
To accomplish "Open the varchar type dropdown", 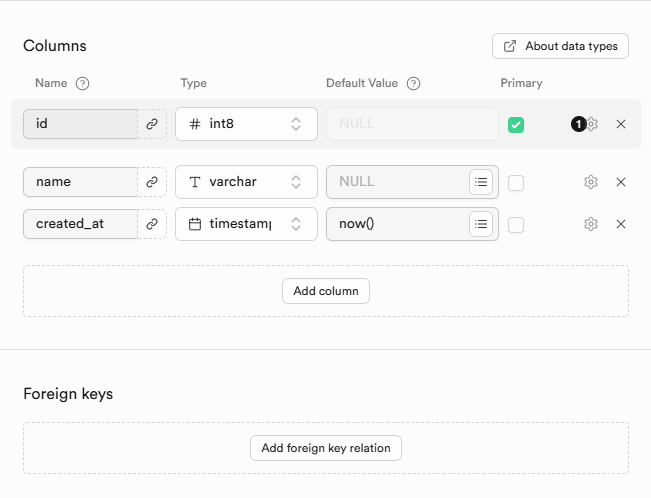I will (246, 182).
